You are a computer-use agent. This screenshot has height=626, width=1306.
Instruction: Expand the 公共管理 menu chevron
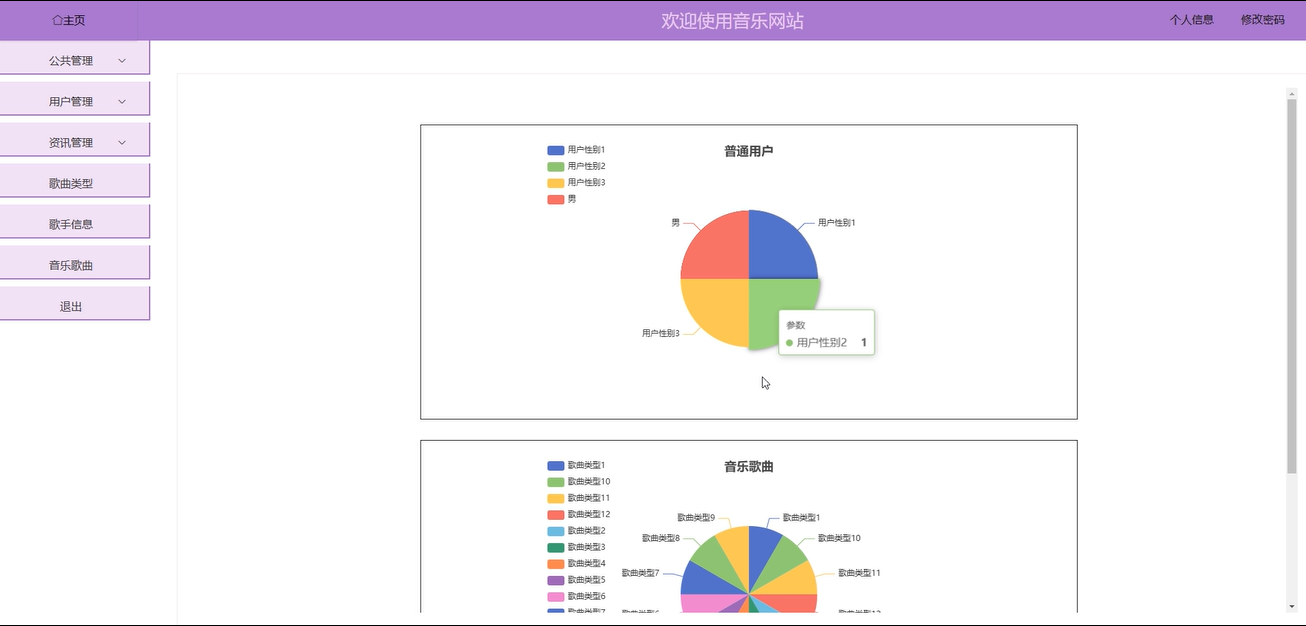click(122, 60)
